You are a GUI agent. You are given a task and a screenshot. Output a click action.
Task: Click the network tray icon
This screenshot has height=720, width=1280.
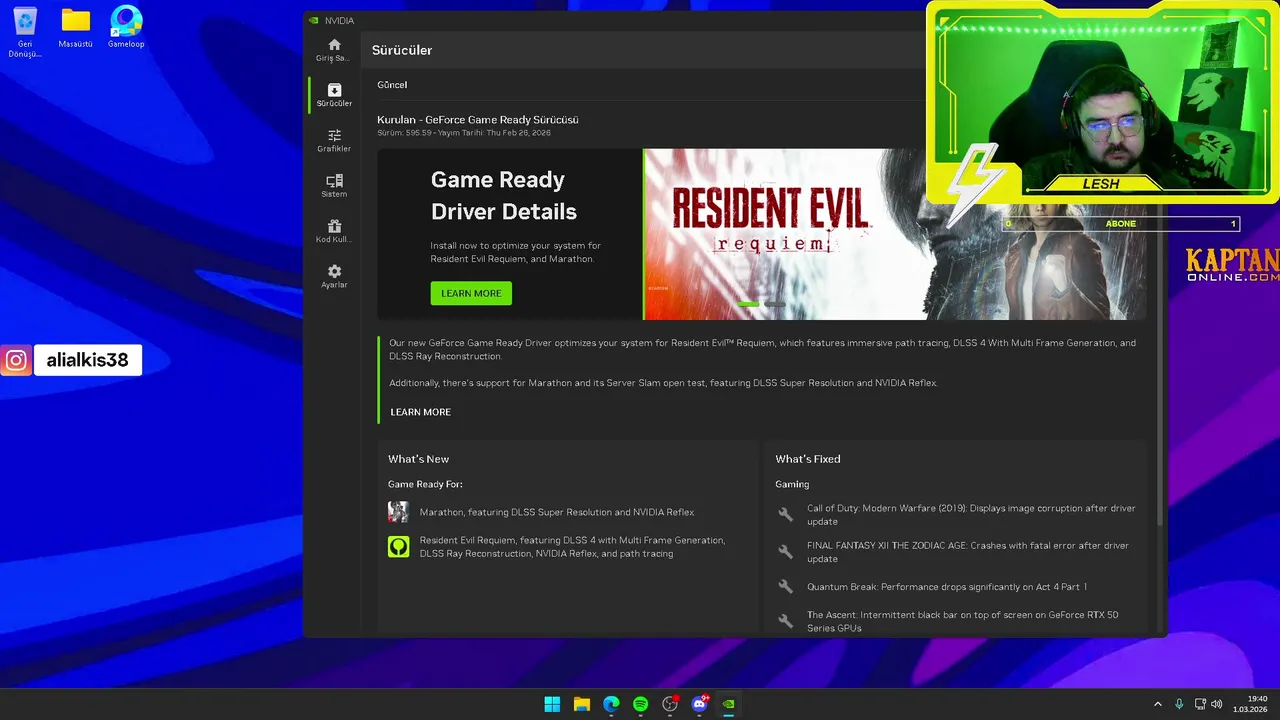pos(1200,704)
